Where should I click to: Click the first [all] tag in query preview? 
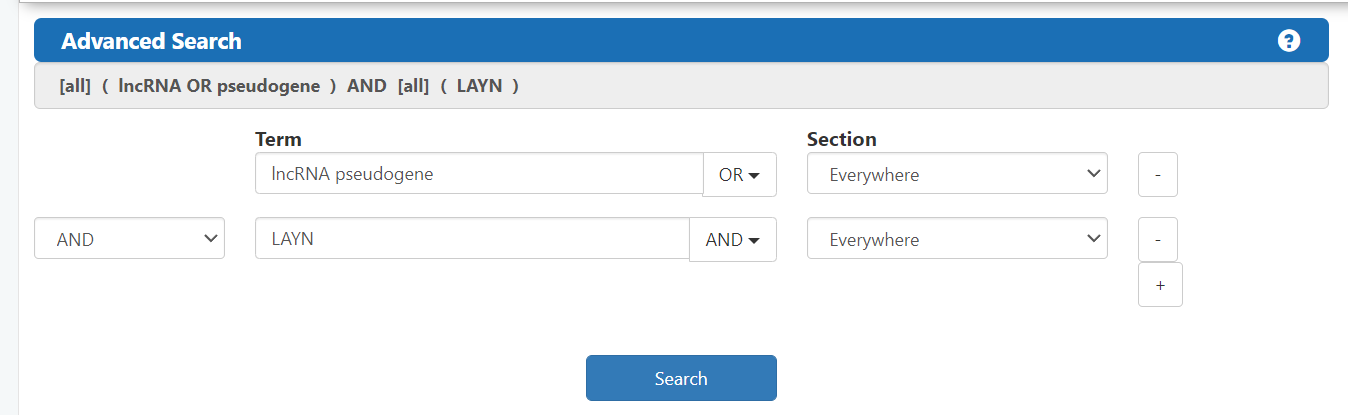point(75,86)
